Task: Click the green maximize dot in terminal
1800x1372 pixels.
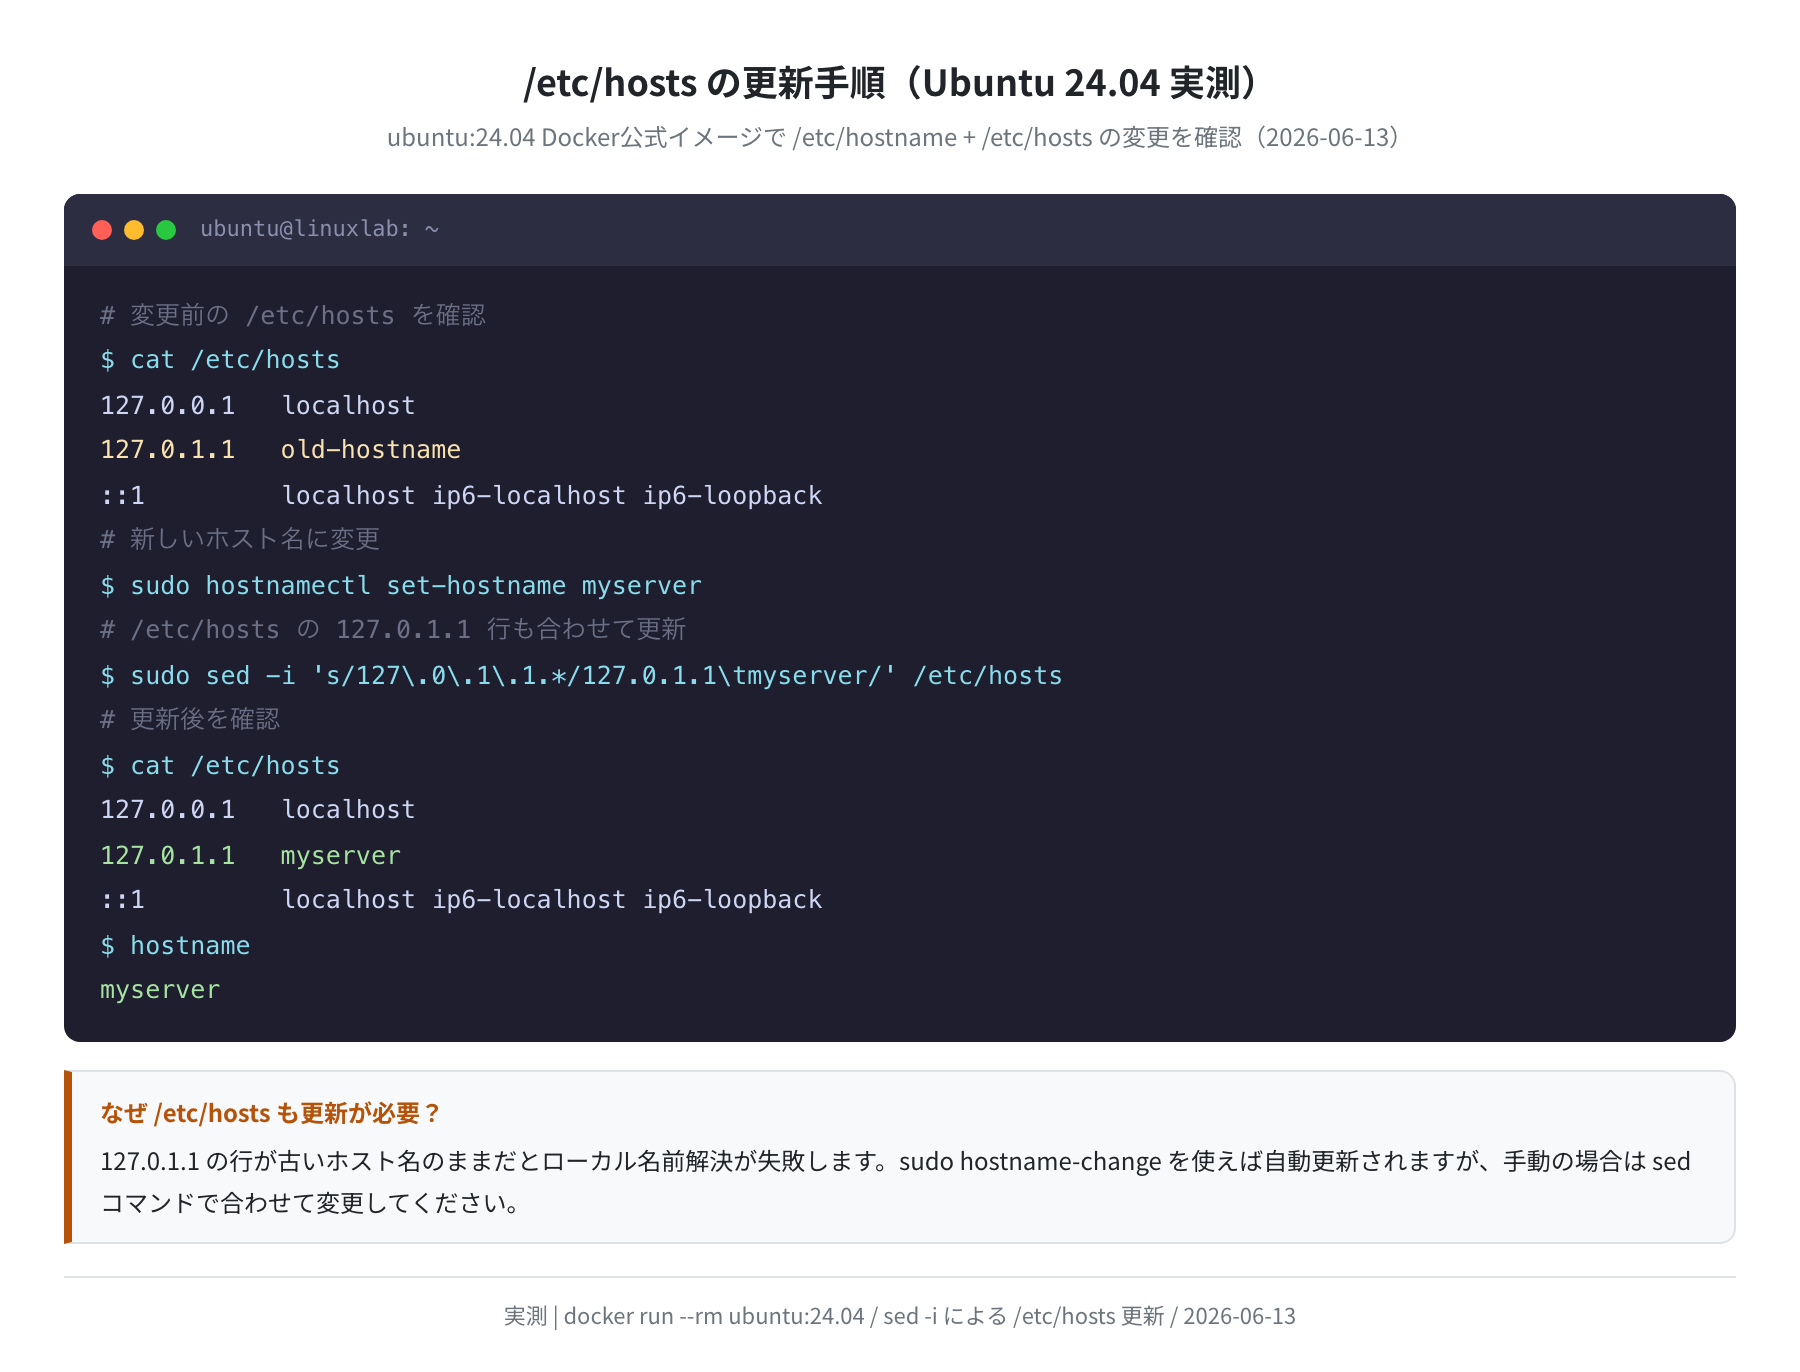Action: (x=166, y=230)
